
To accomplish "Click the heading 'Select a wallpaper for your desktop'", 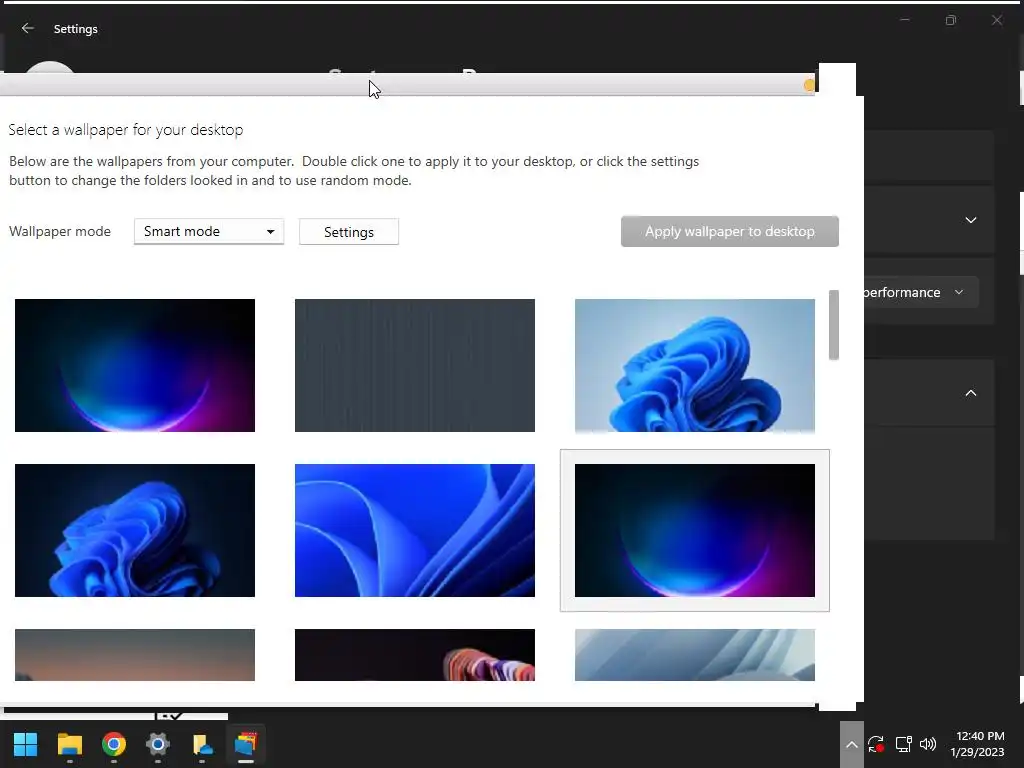I will (126, 130).
